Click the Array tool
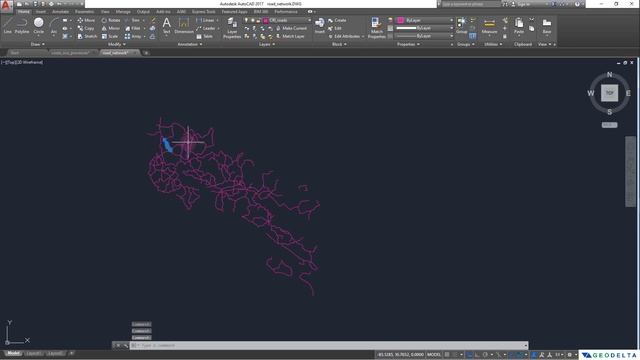 (x=133, y=36)
